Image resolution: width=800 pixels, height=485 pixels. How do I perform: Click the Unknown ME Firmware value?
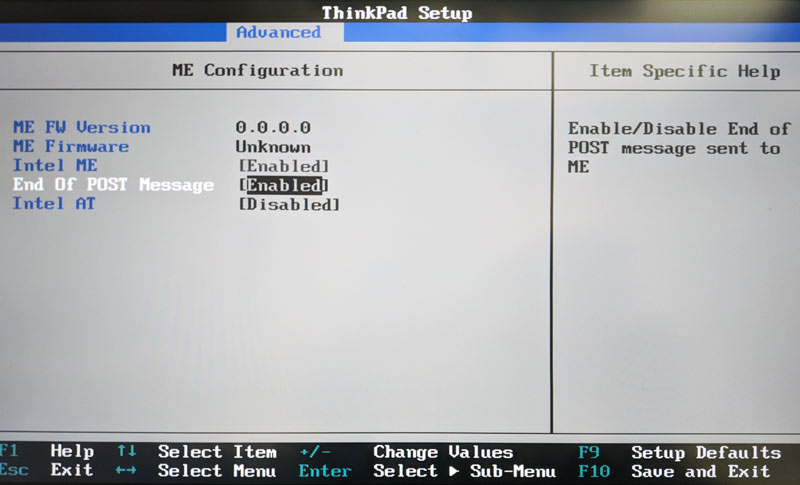[273, 147]
